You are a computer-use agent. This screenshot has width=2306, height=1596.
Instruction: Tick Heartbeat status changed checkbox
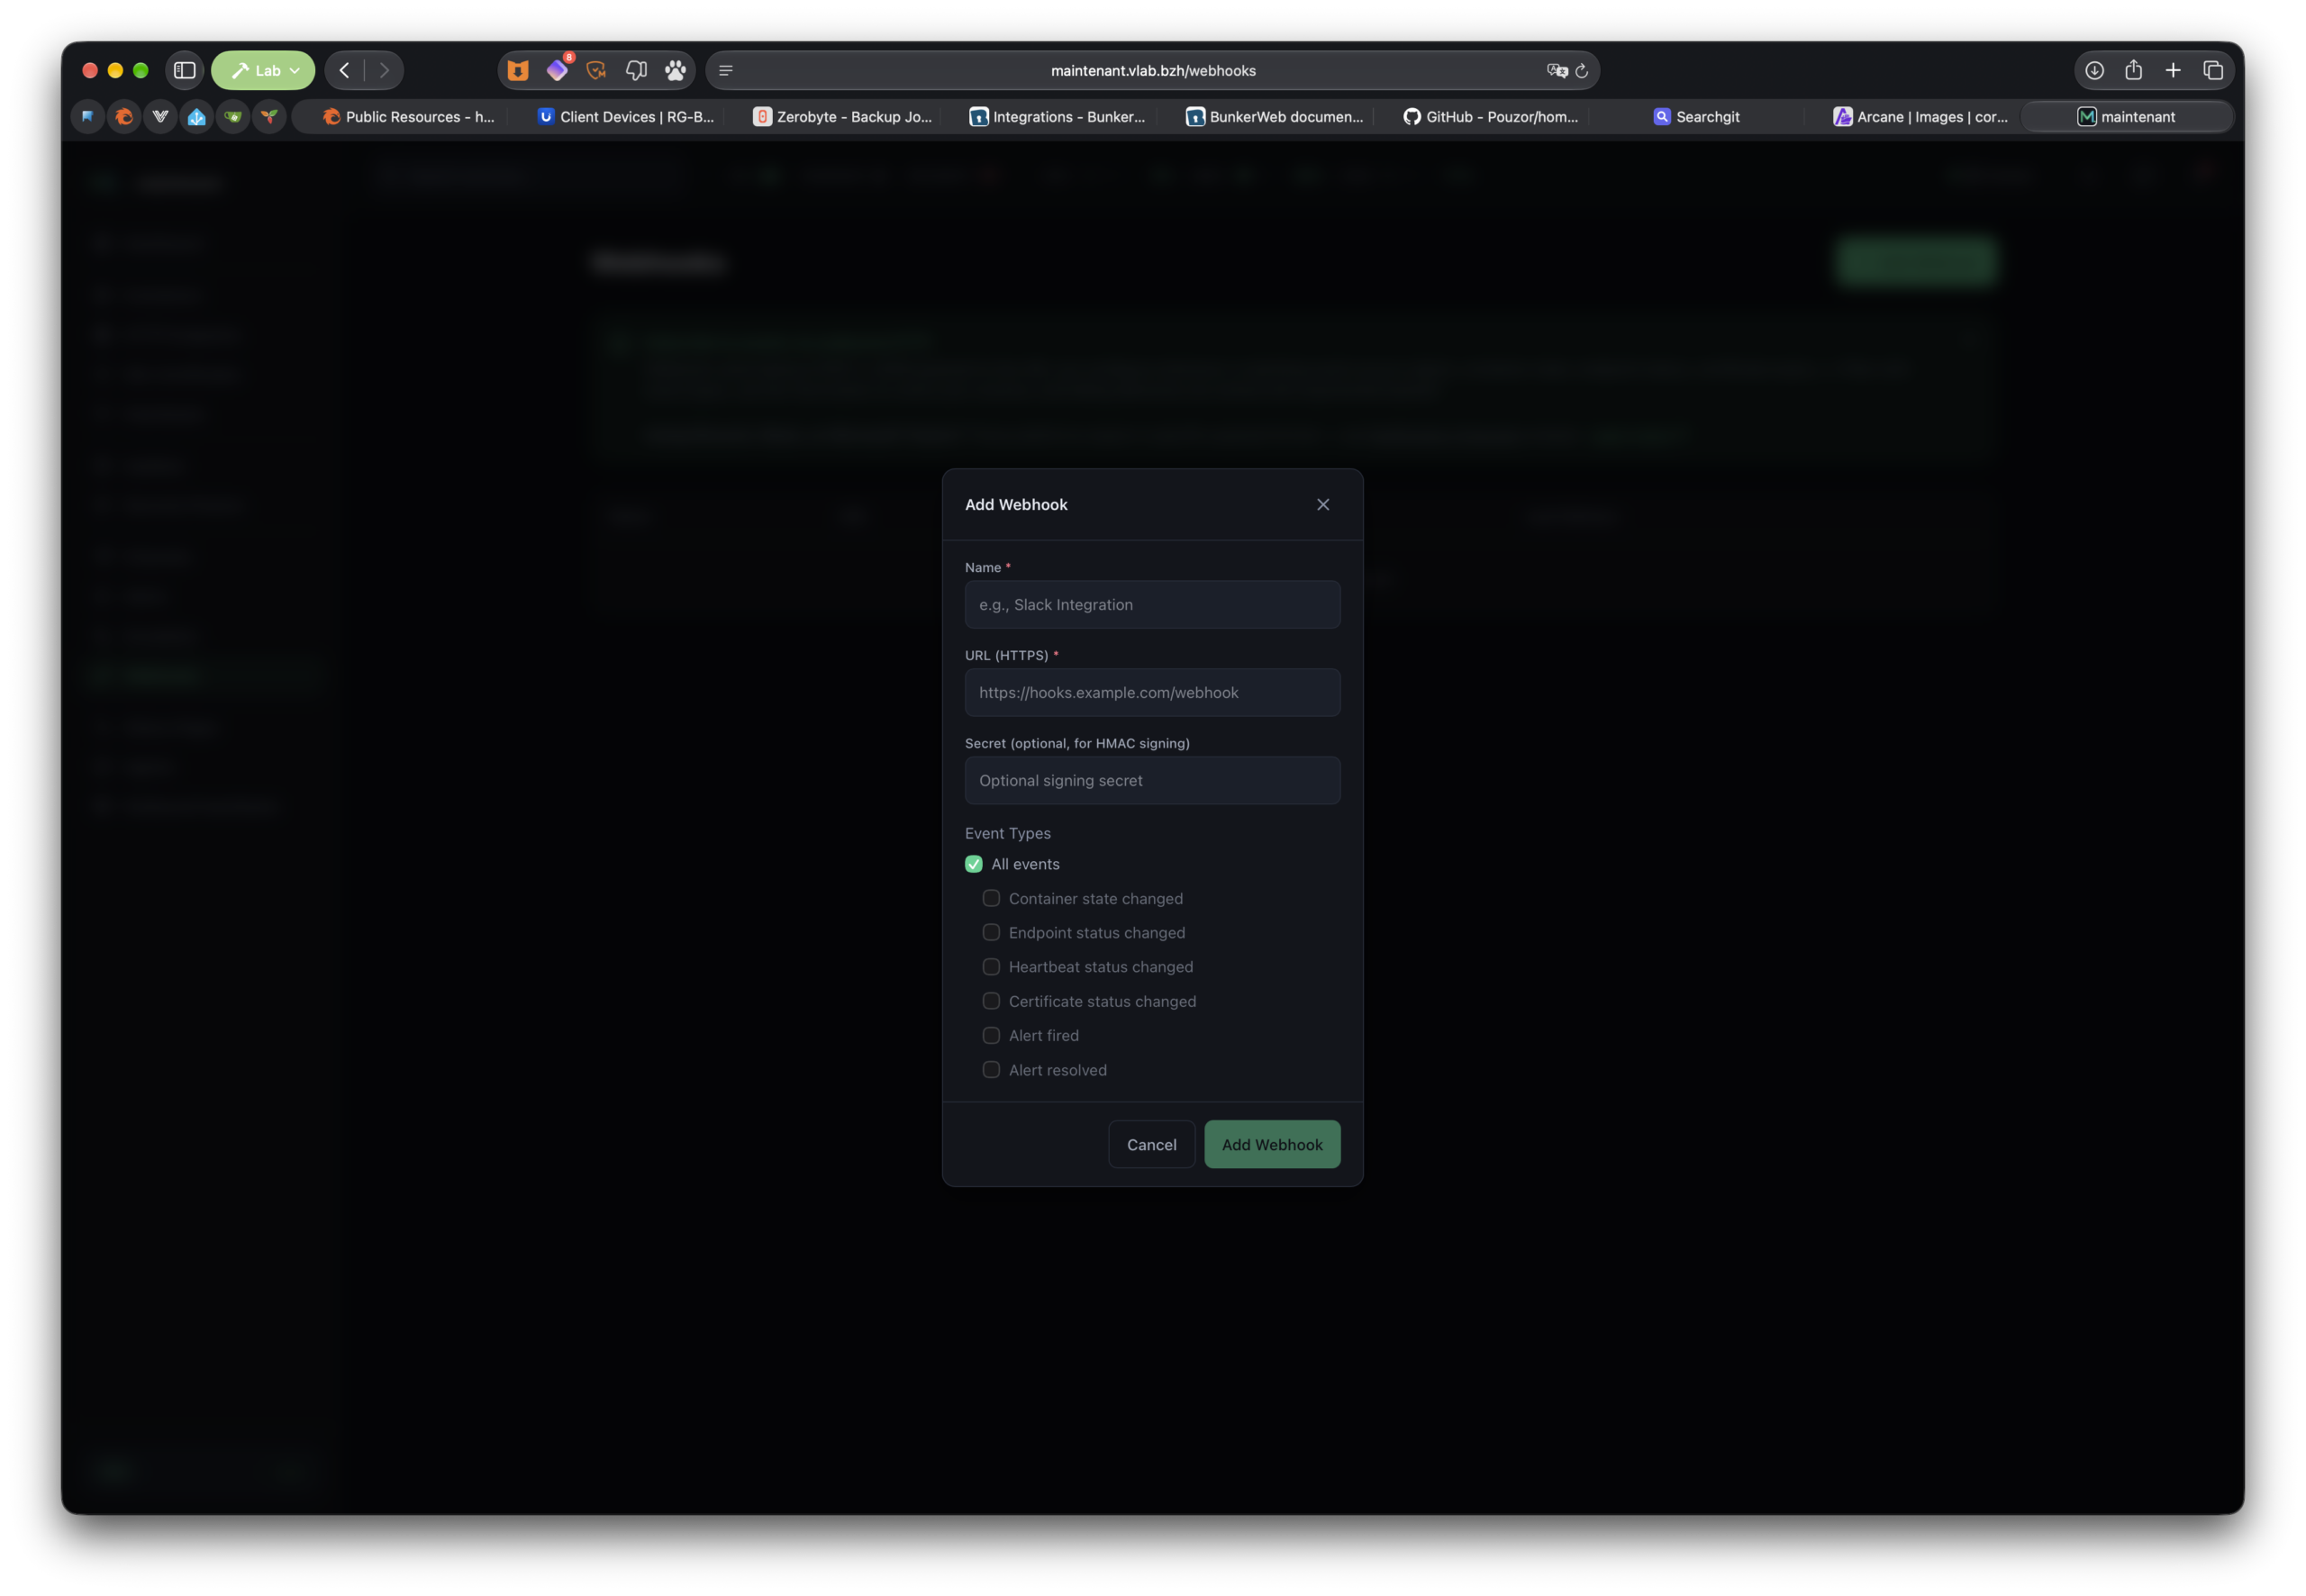pos(991,966)
